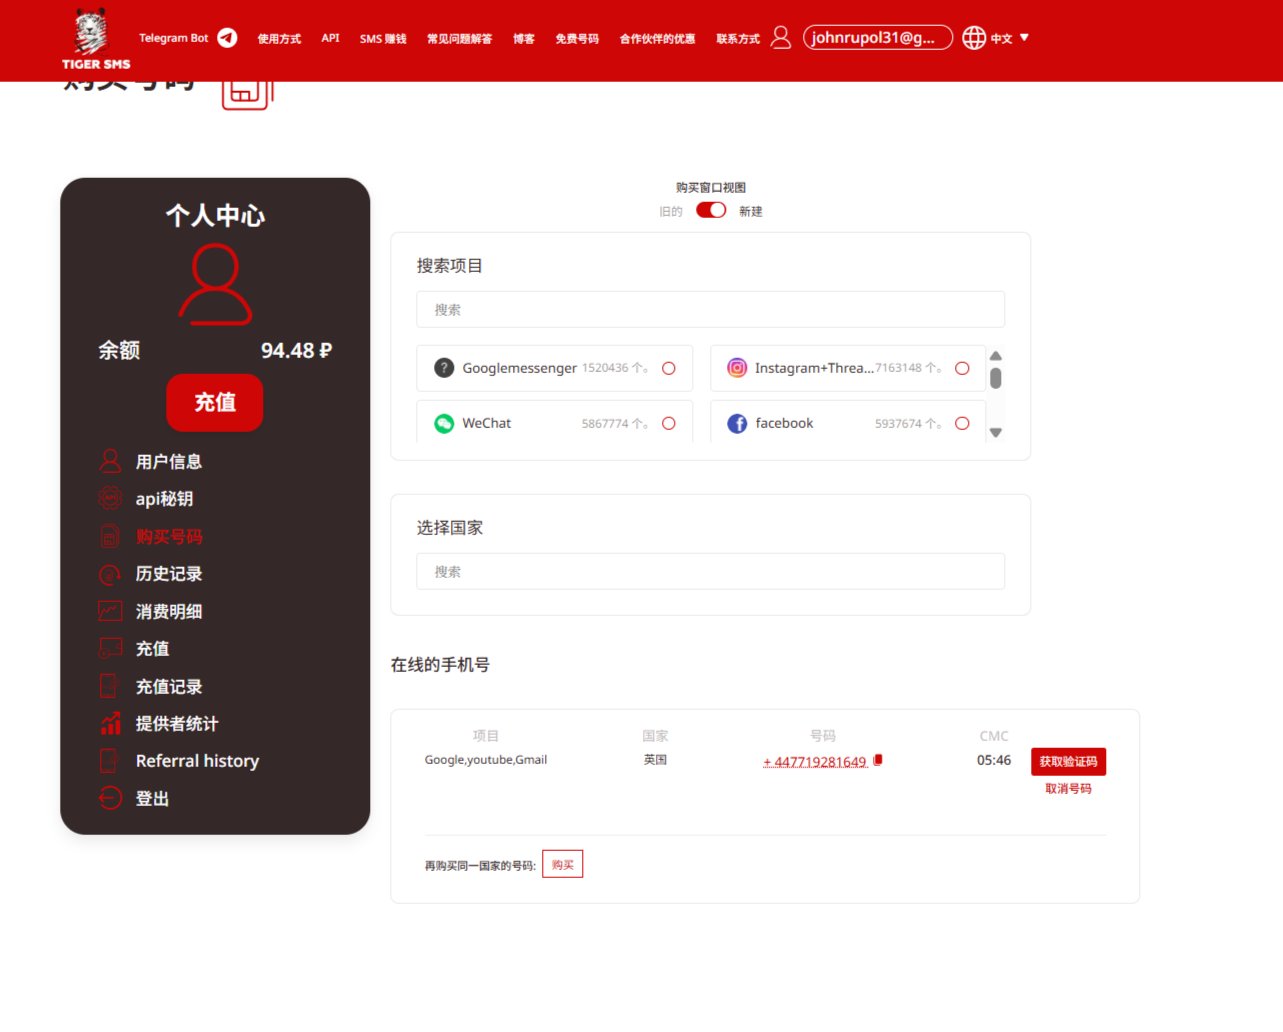The image size is (1283, 1032).
Task: Open SMS 赚钱 in the top navigation
Action: [383, 39]
